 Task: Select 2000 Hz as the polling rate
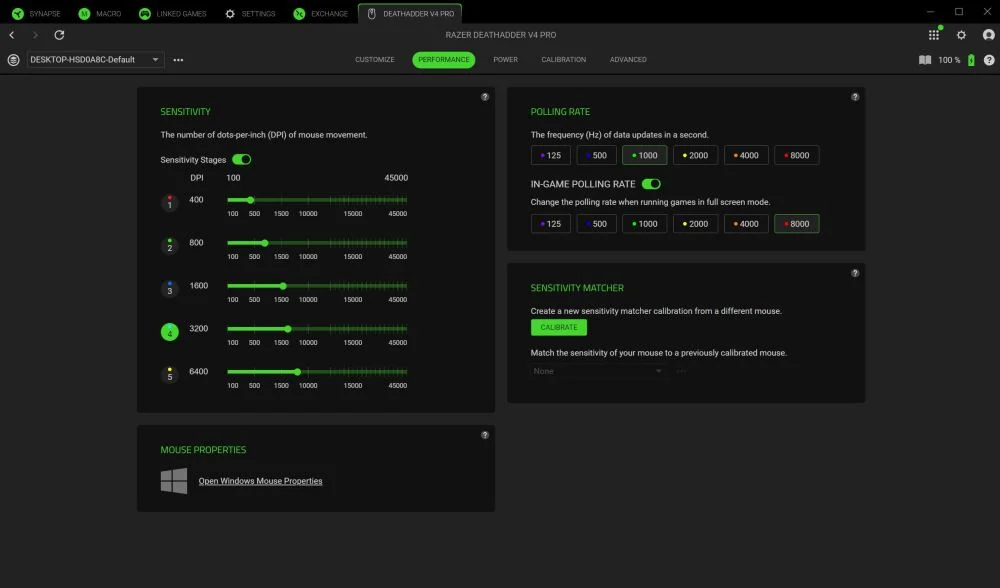click(695, 155)
